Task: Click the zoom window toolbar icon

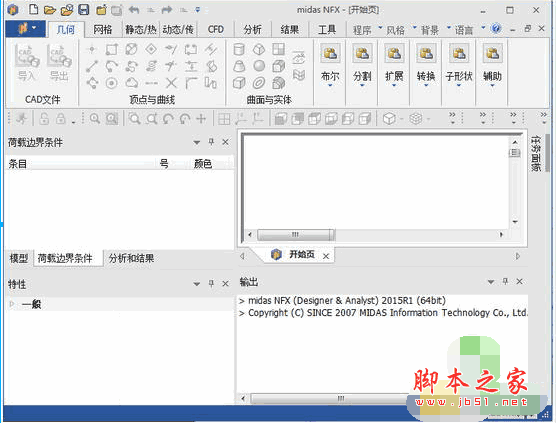Action: tap(112, 118)
